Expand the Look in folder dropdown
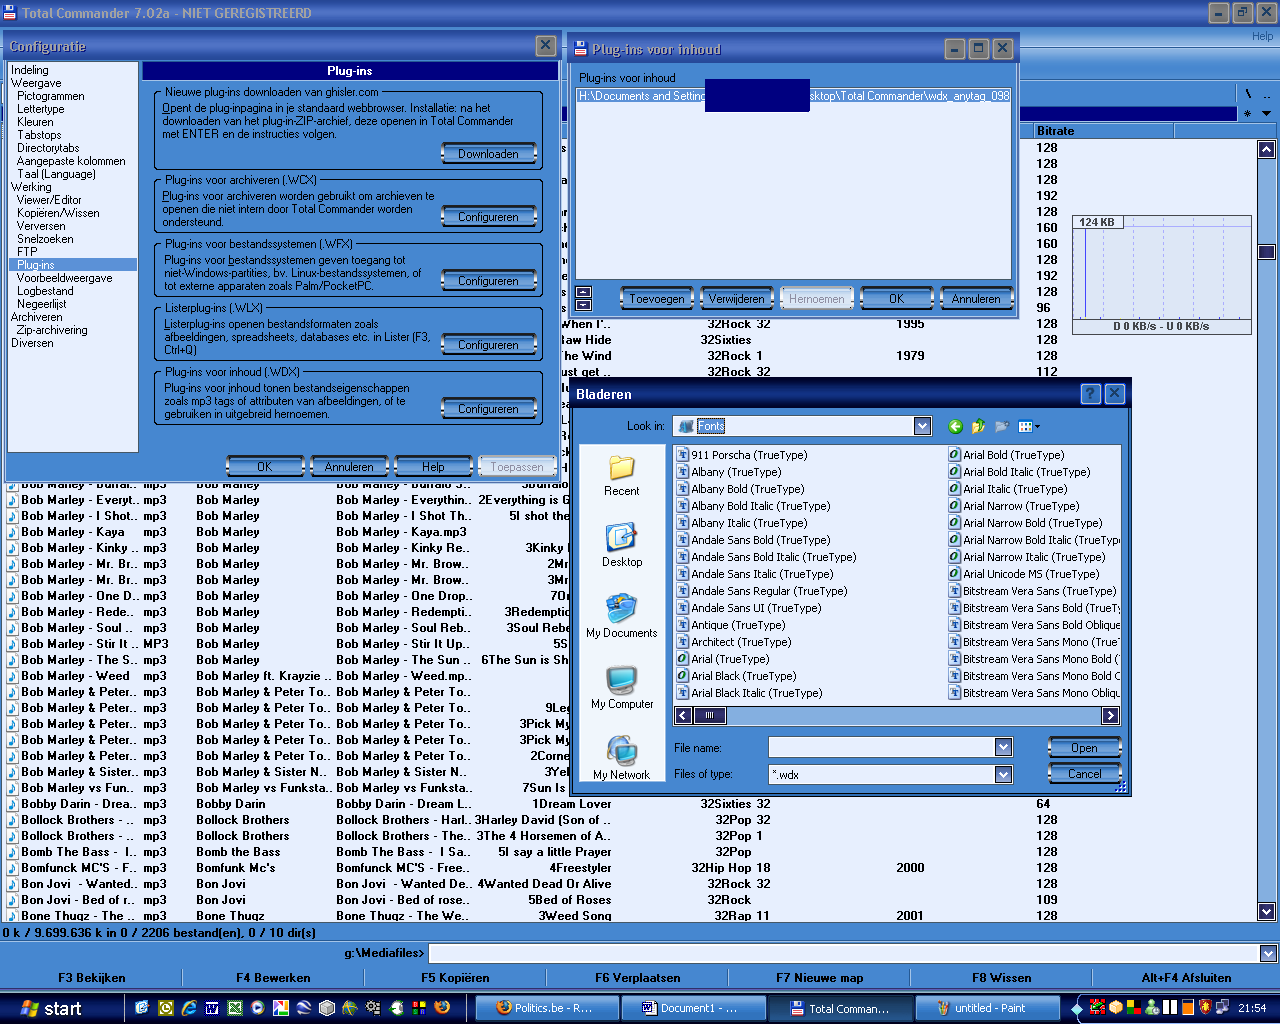Image resolution: width=1280 pixels, height=1024 pixels. coord(922,426)
